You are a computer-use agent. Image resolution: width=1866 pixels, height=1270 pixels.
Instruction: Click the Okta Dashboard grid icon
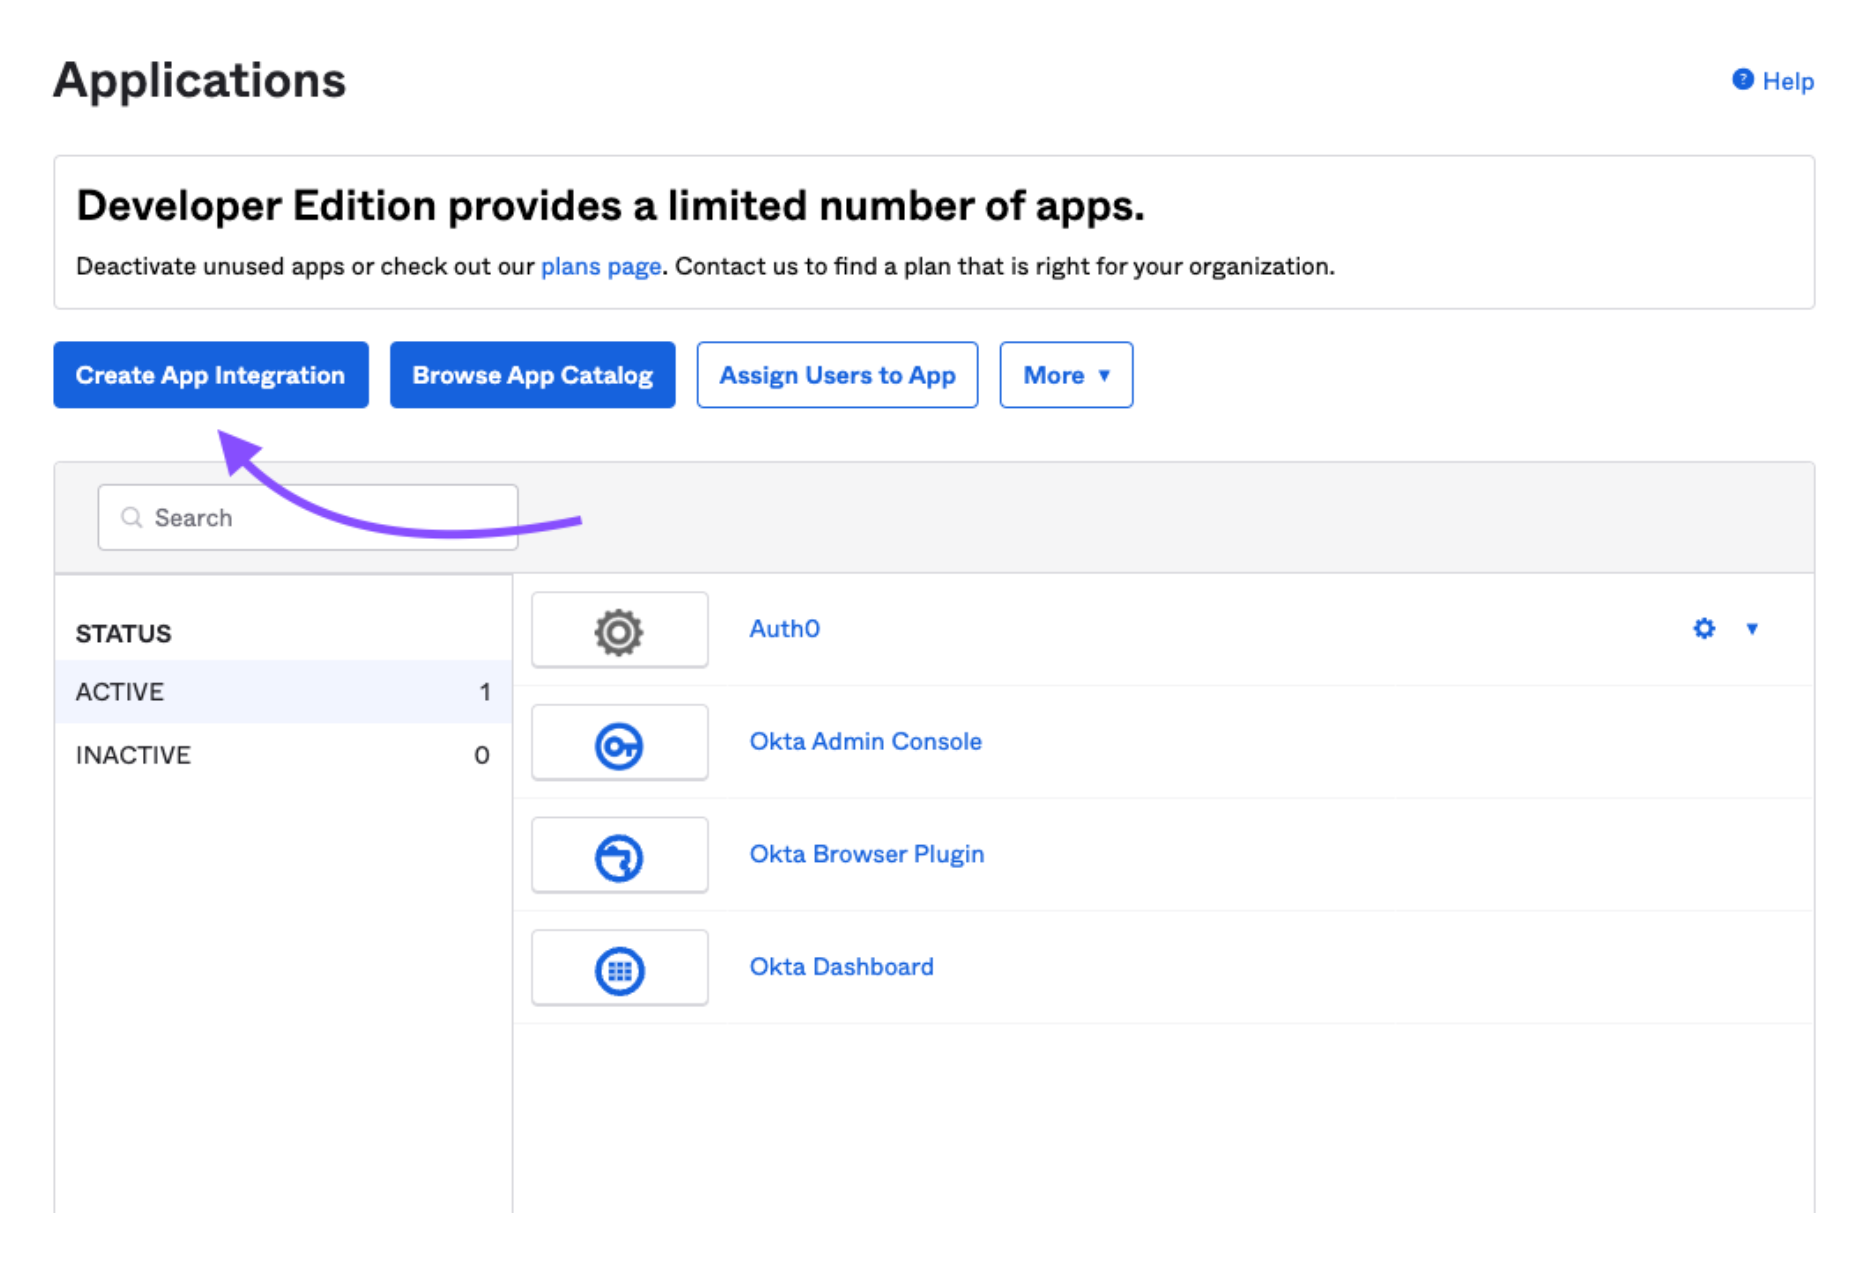point(619,970)
